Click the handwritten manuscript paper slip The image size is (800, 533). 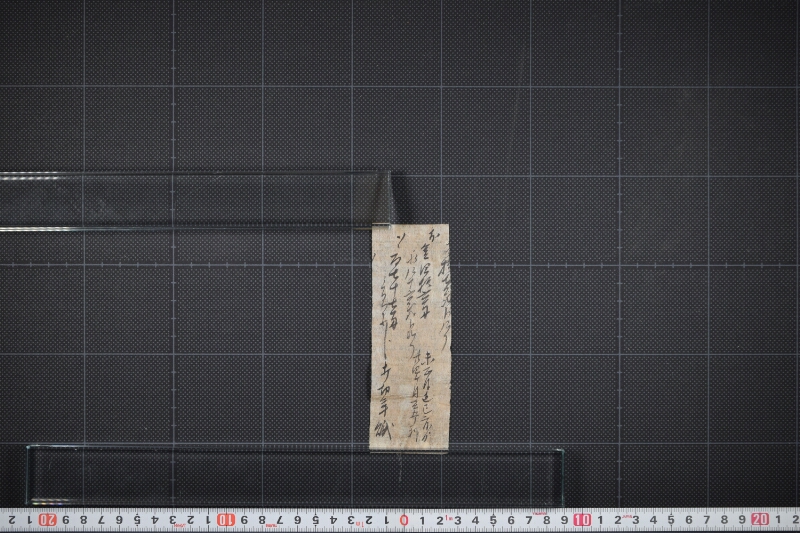[x=410, y=337]
